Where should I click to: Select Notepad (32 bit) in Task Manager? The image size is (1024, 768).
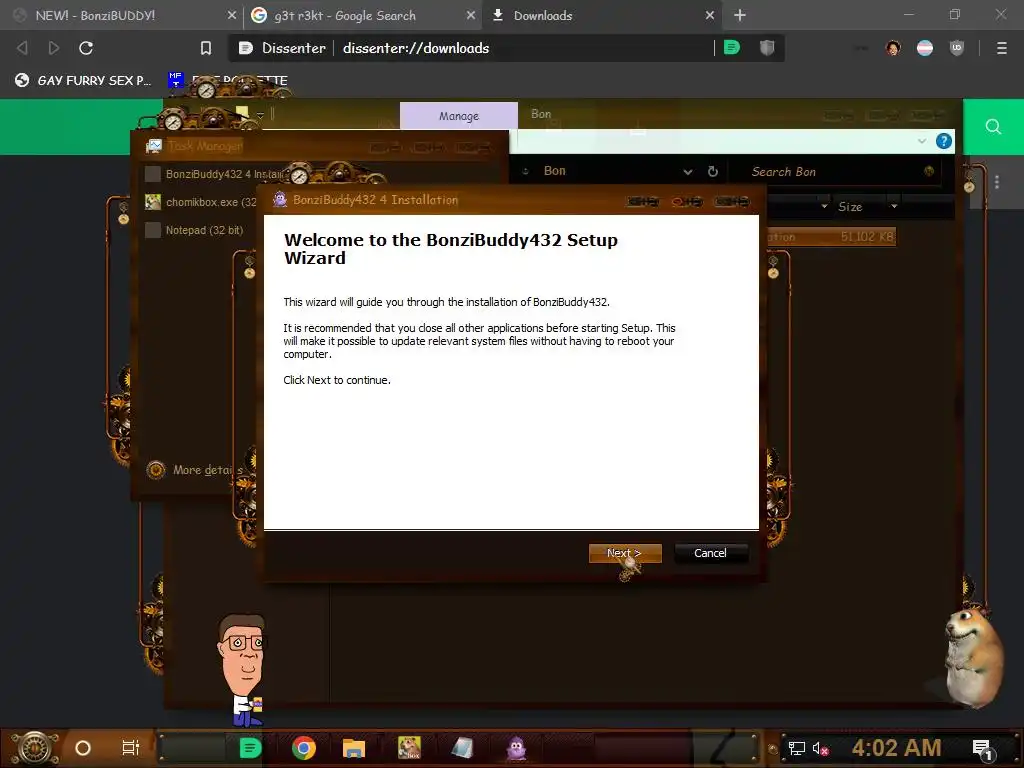click(196, 230)
